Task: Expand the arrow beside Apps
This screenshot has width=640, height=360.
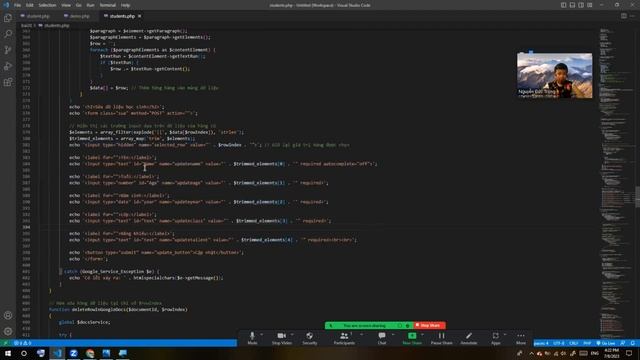Action: pos(505,334)
